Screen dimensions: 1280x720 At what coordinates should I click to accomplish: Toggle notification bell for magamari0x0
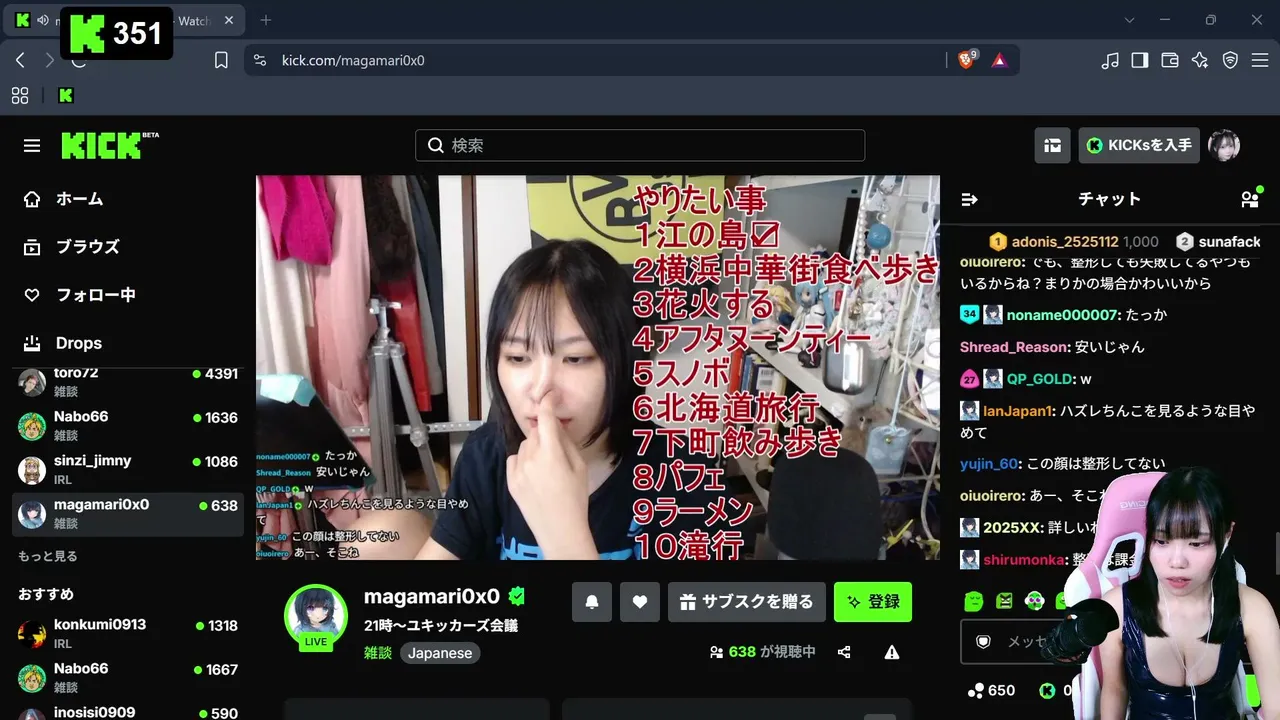pyautogui.click(x=592, y=602)
